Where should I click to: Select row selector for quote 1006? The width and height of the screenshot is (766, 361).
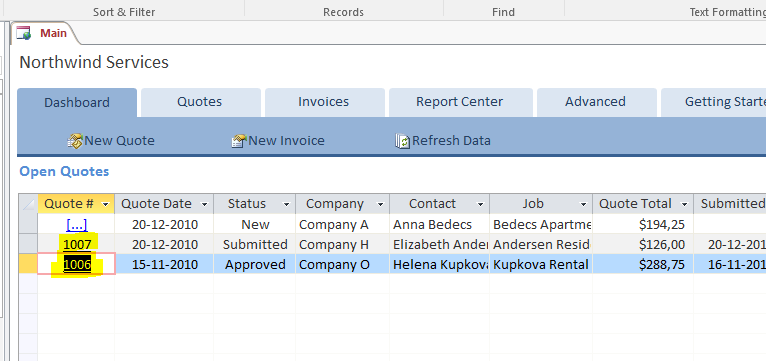[28, 264]
